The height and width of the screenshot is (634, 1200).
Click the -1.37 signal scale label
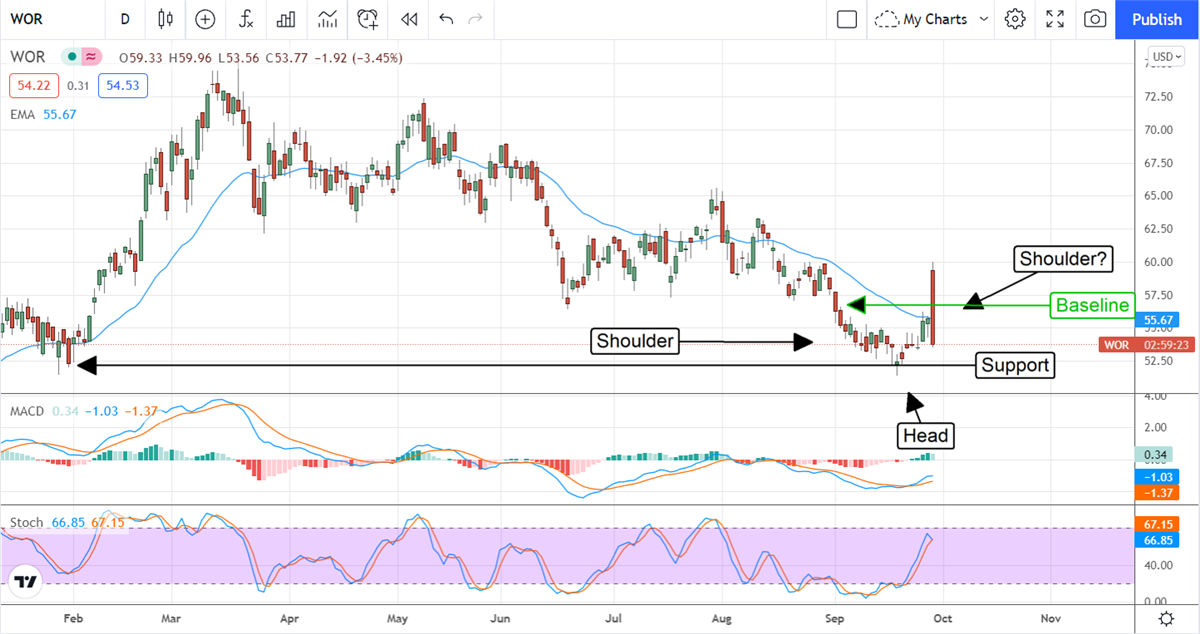point(1156,494)
